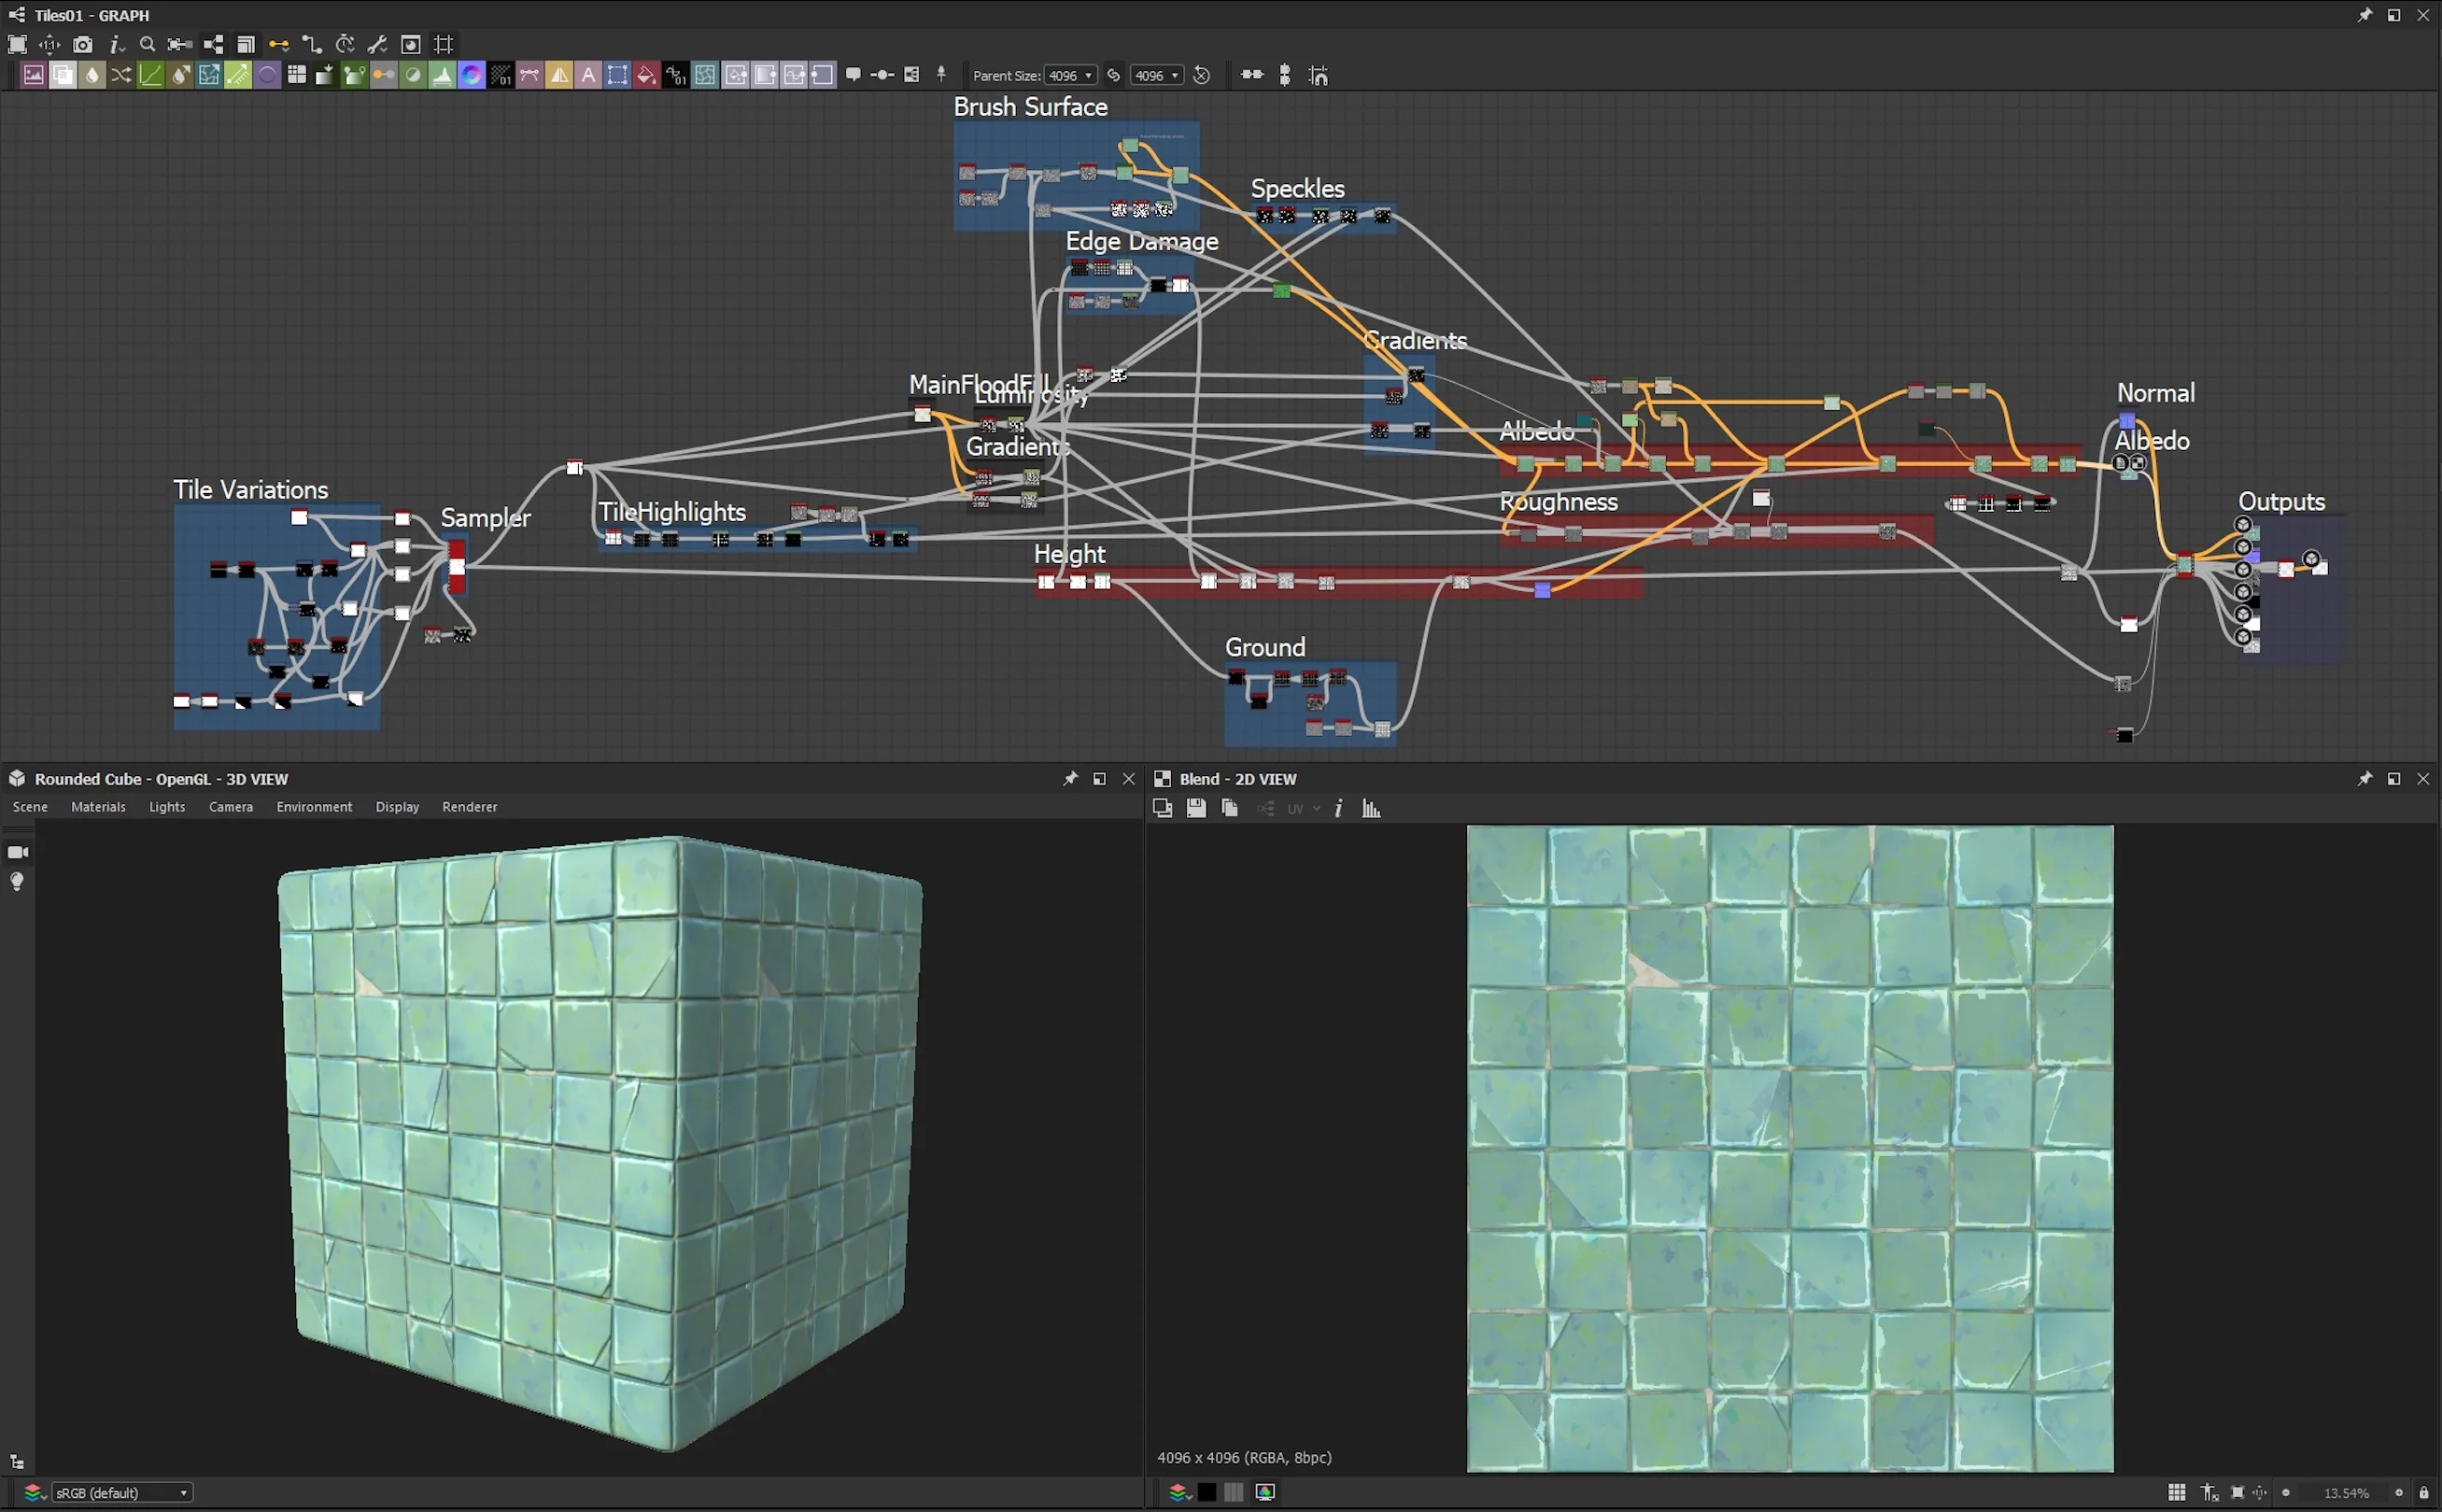The height and width of the screenshot is (1512, 2442).
Task: Open the Lights menu
Action: coord(167,806)
